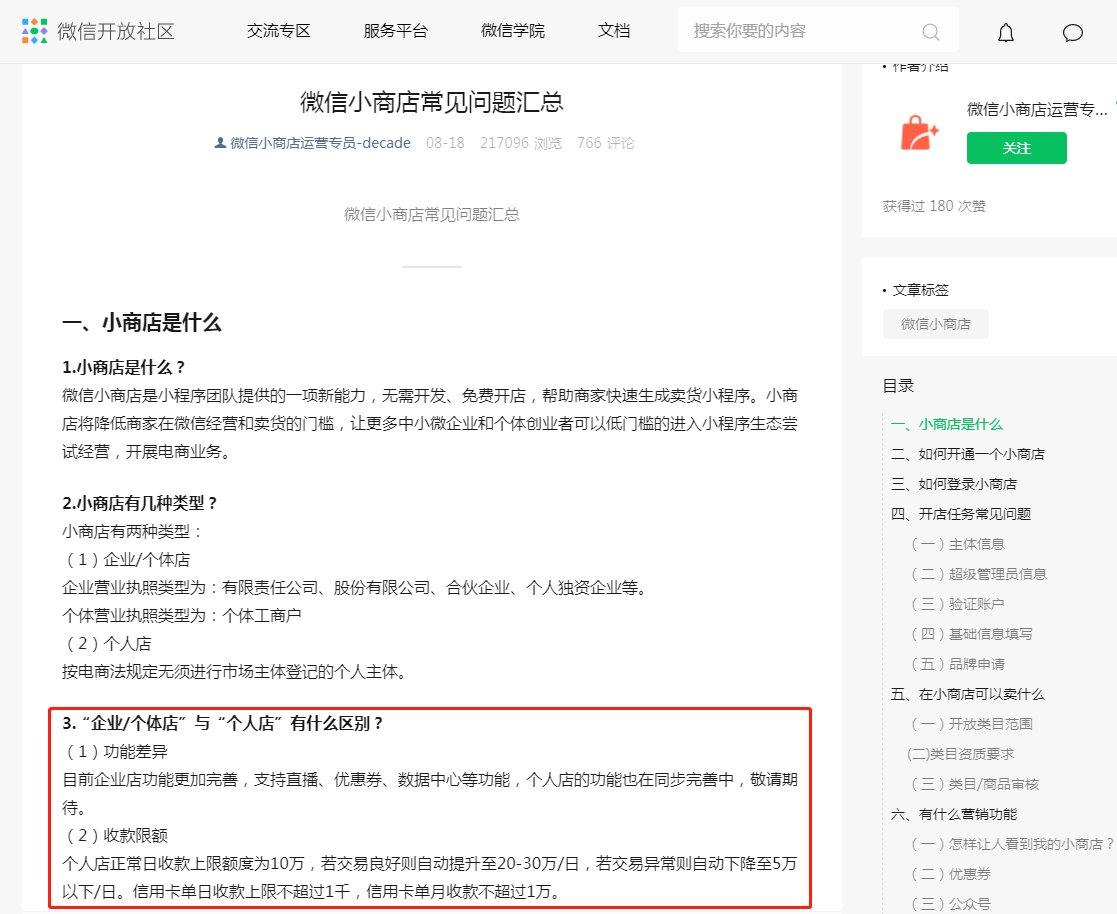Click the 文章标签 section label

[920, 290]
